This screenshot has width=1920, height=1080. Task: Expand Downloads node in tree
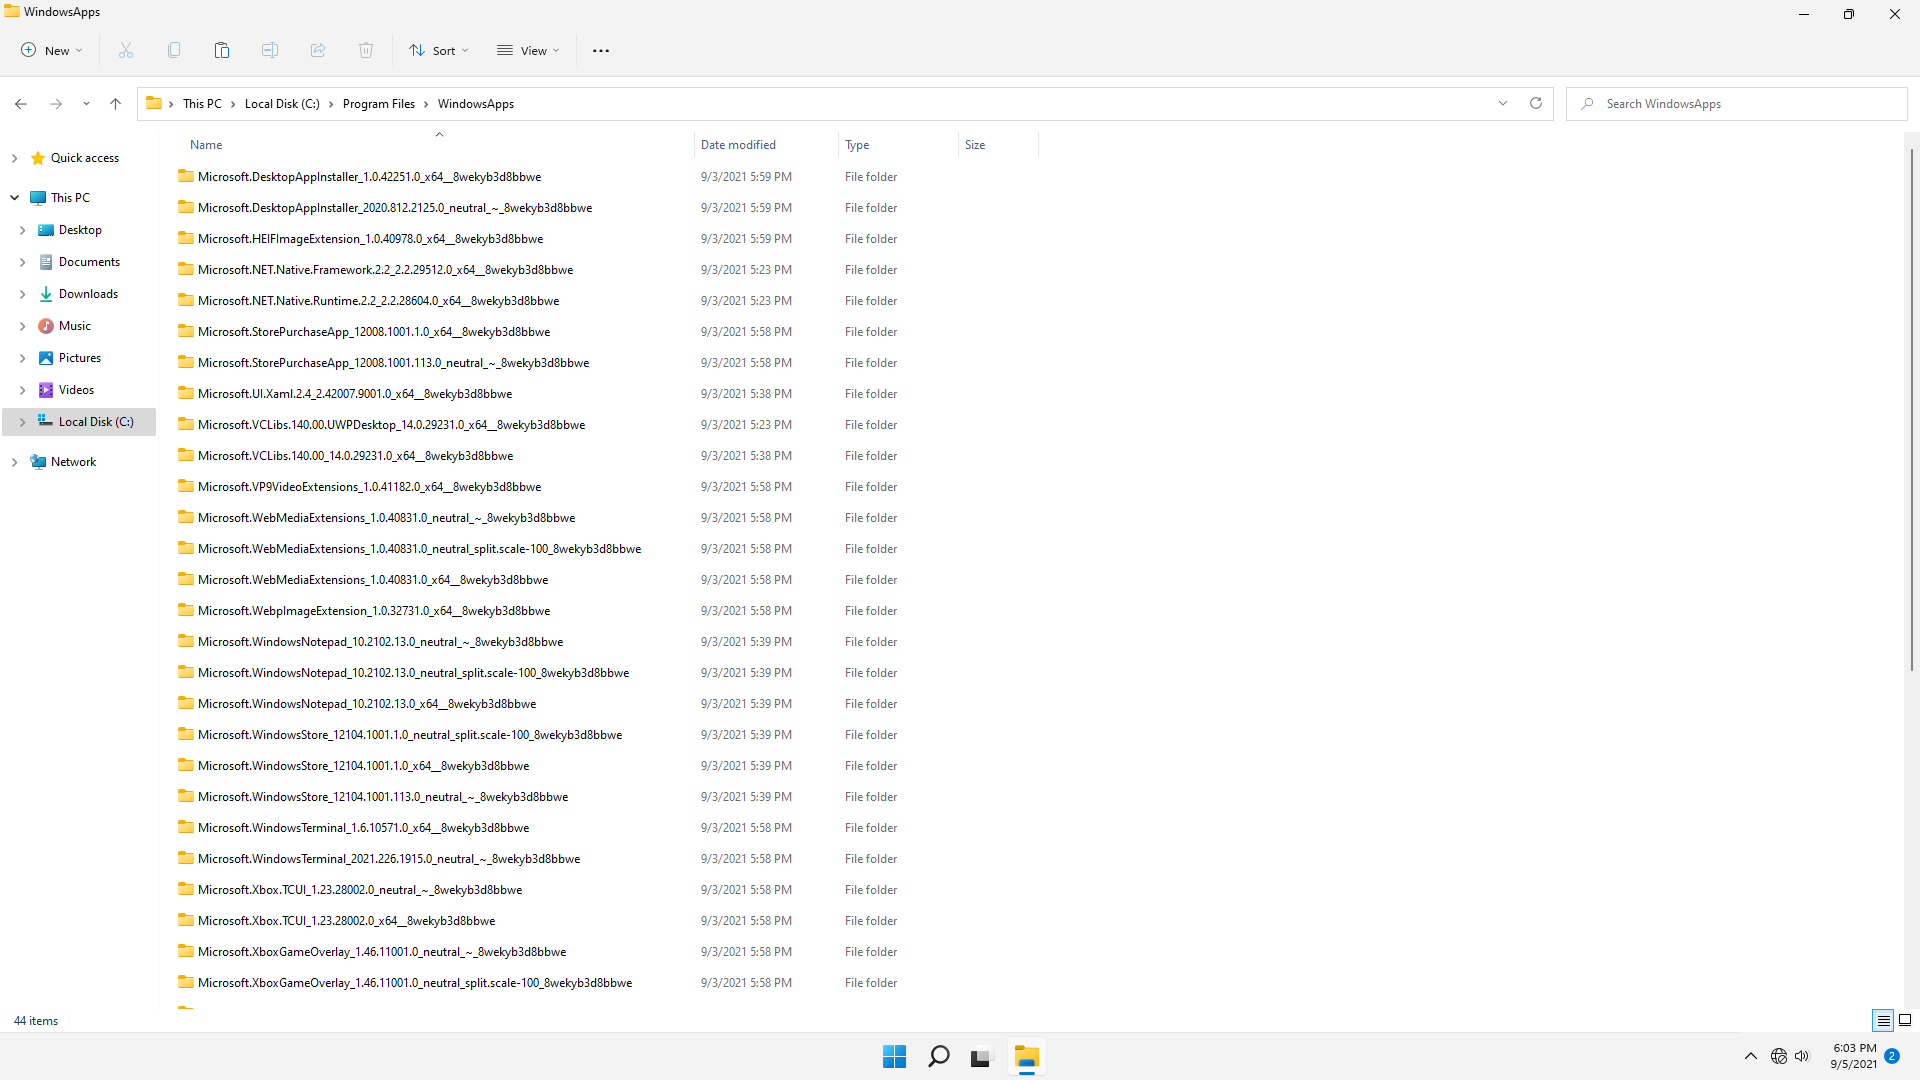pos(22,294)
